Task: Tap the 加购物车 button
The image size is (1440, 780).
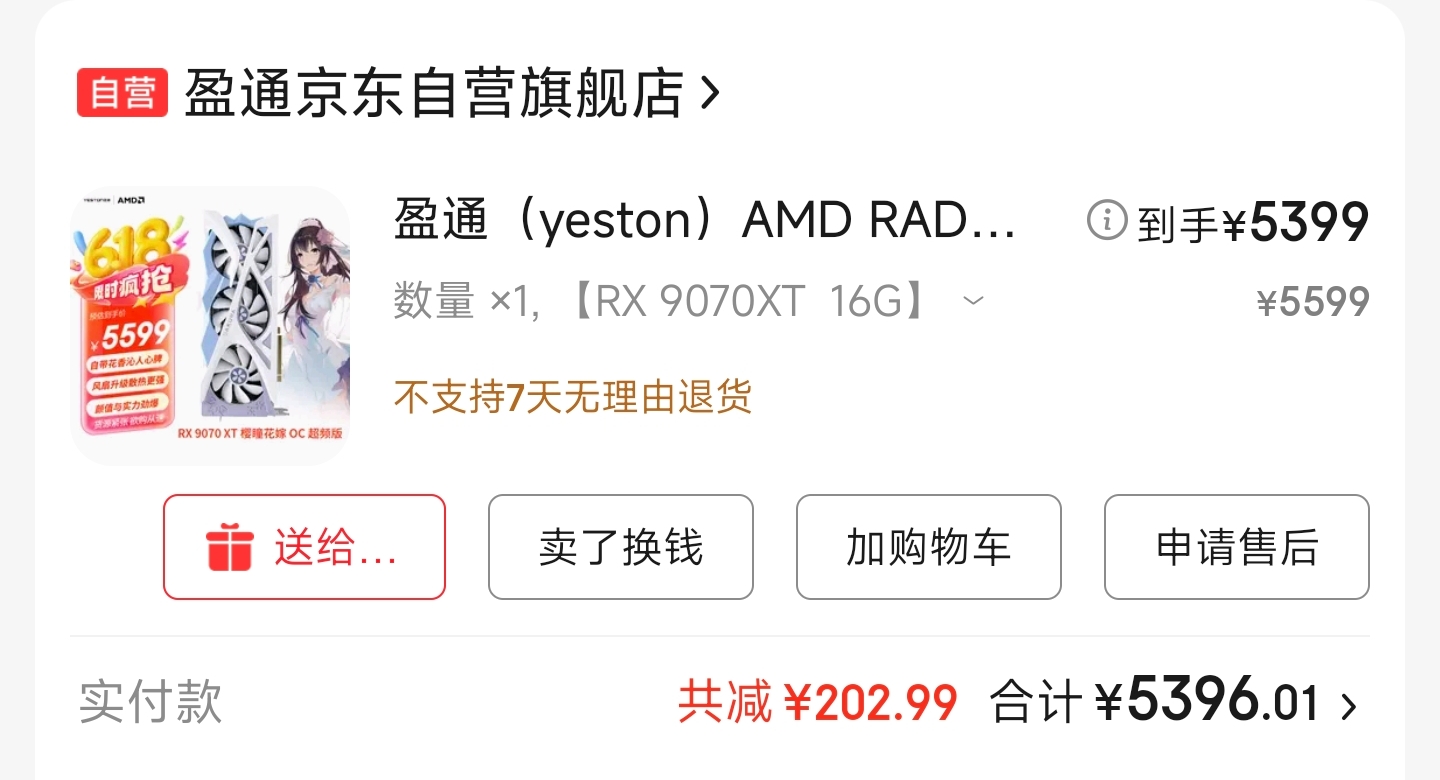Action: (x=929, y=547)
